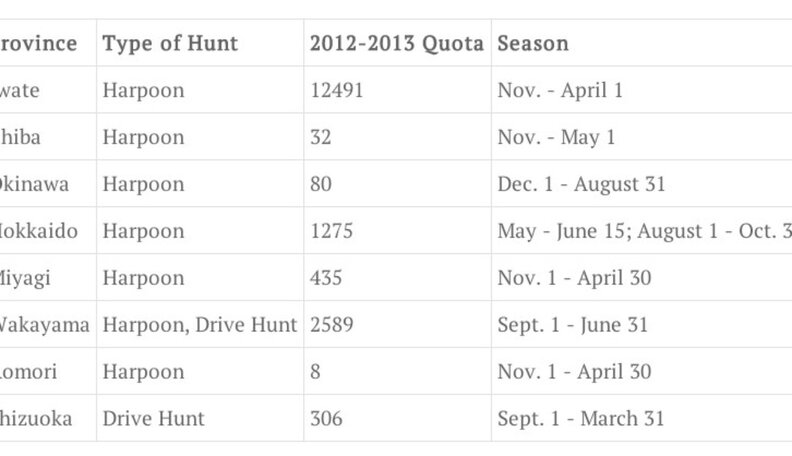This screenshot has height=456, width=792.
Task: Click the "Sept. 1 - June 31" cell
Action: pyautogui.click(x=572, y=325)
